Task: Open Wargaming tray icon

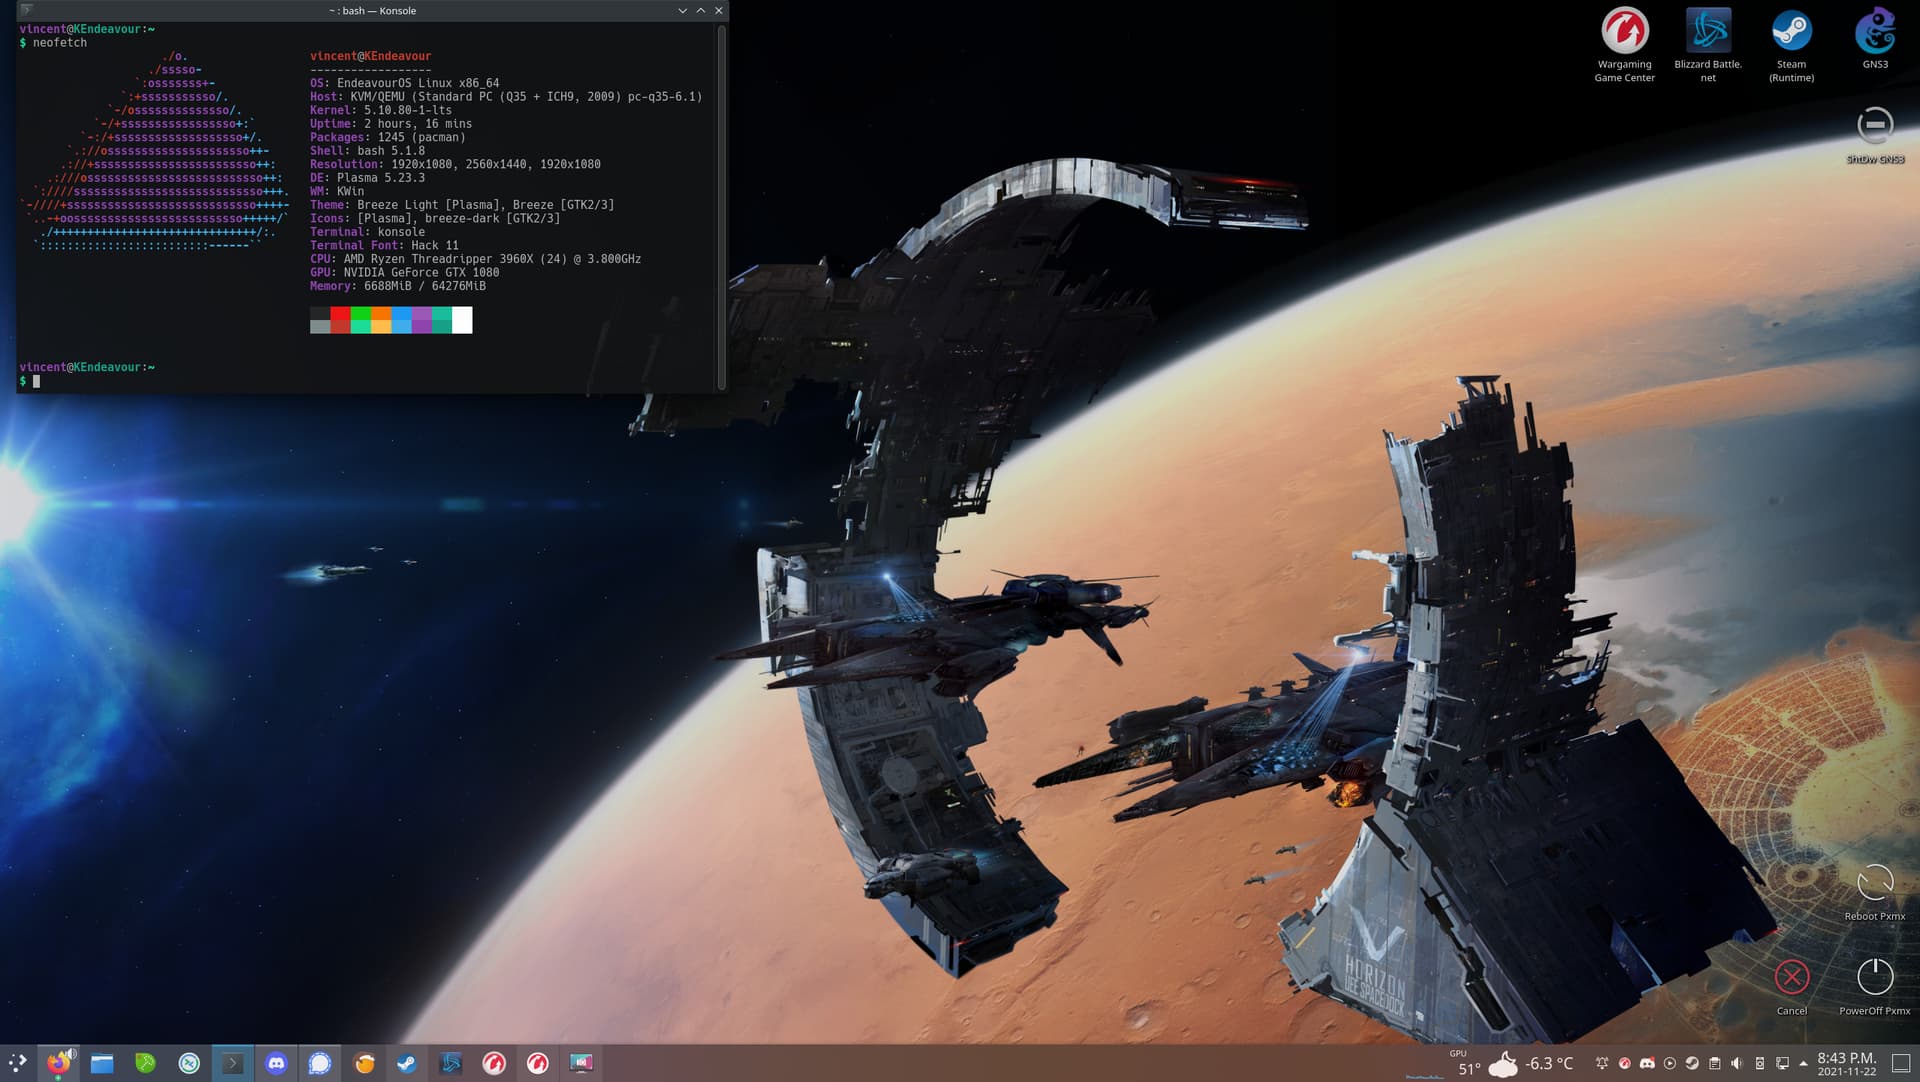Action: (x=1625, y=1063)
